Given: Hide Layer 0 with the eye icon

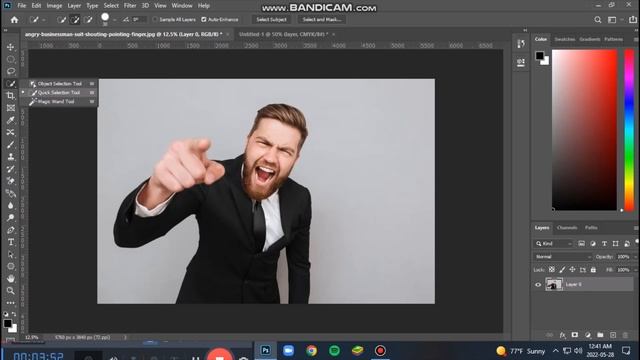Looking at the screenshot, I should click(538, 285).
